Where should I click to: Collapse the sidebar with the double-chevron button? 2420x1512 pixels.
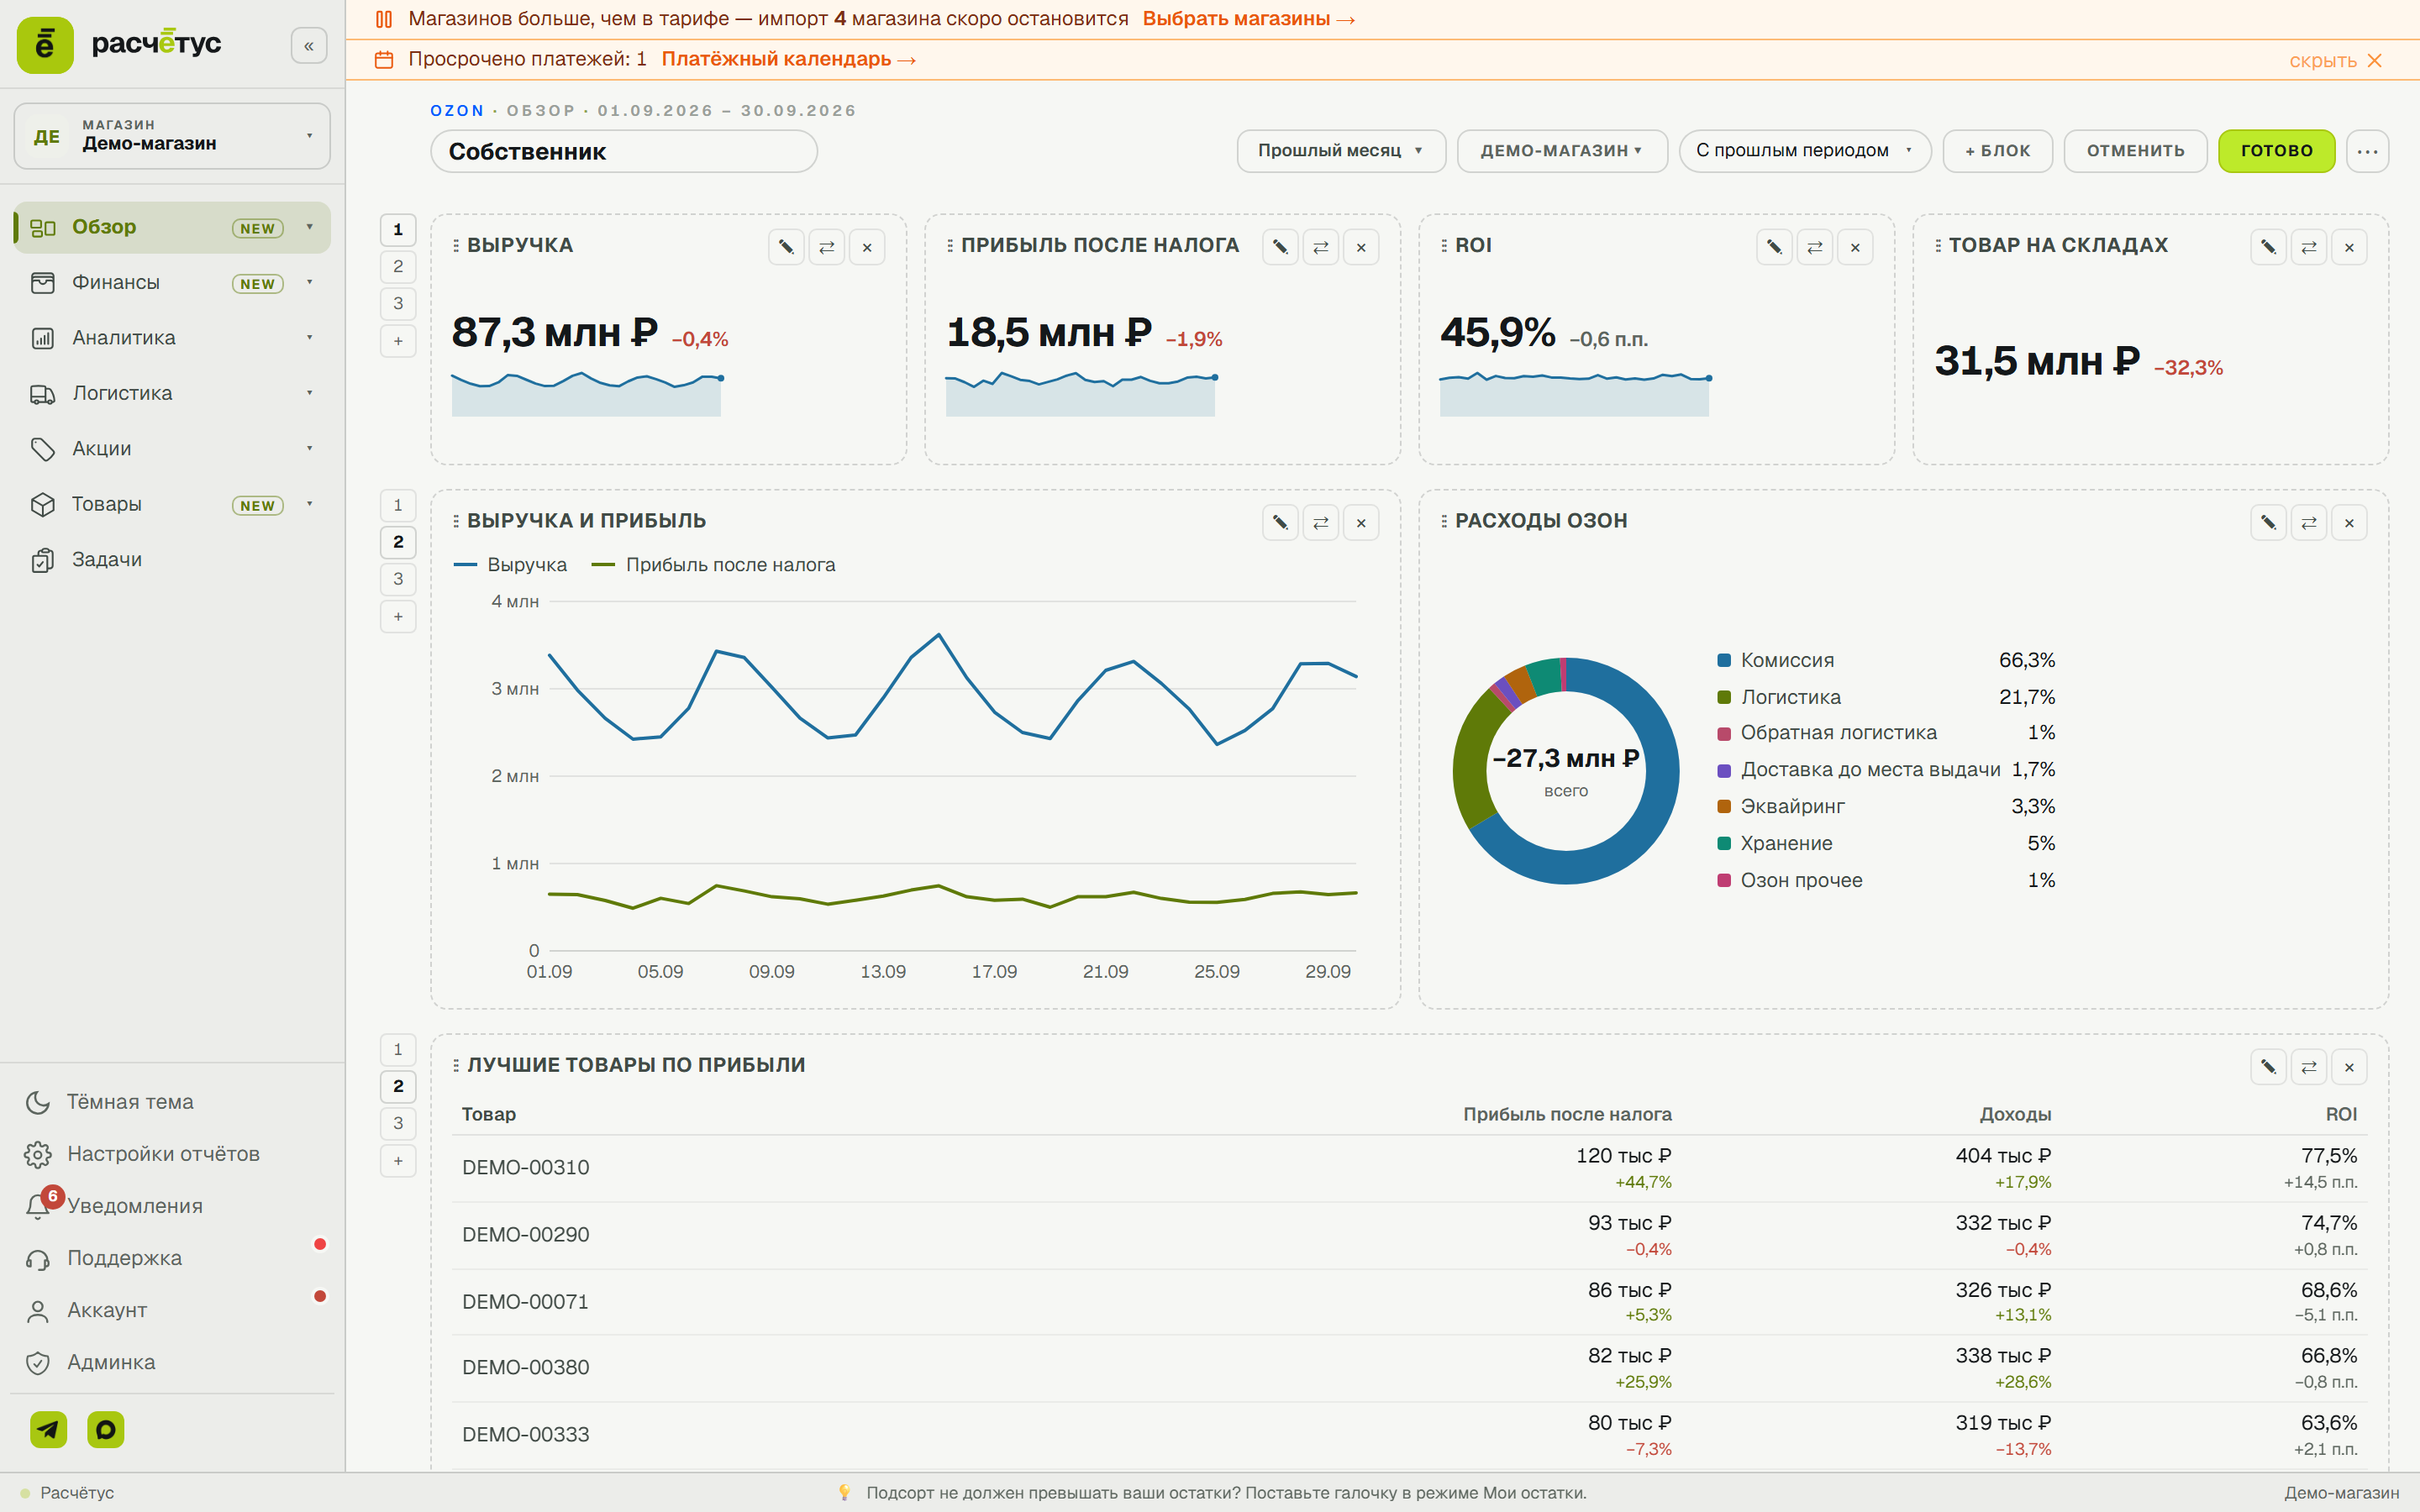[x=309, y=46]
